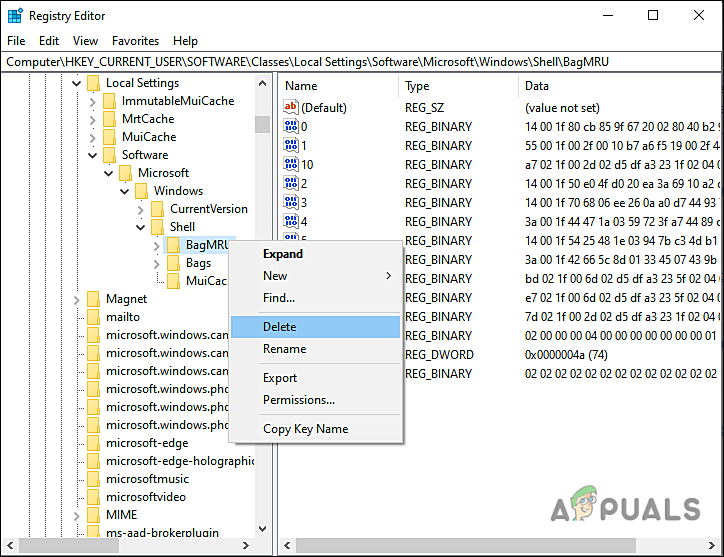This screenshot has width=724, height=557.
Task: Click the binary icon for value 2
Action: tap(291, 183)
